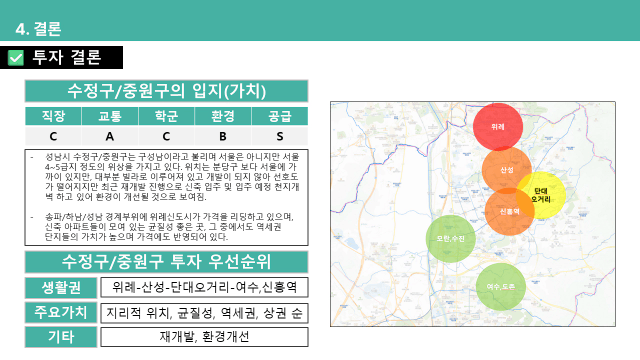Image resolution: width=640 pixels, height=360 pixels.
Task: Select the 직장 column header
Action: pos(53,116)
